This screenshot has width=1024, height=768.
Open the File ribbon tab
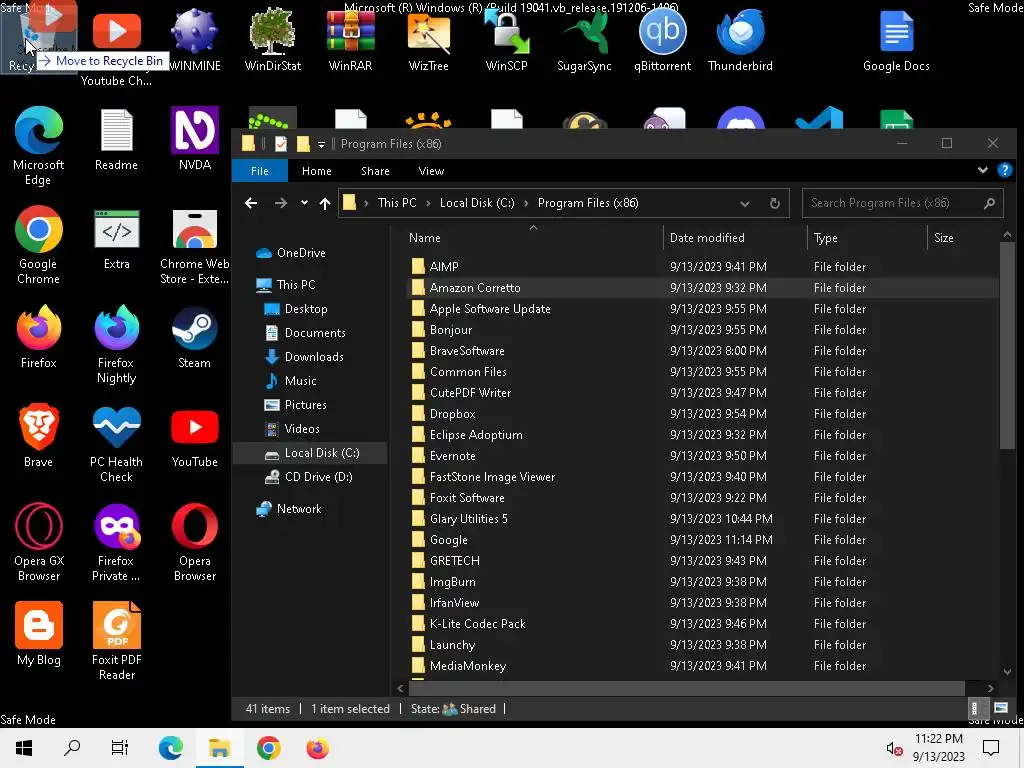click(259, 170)
